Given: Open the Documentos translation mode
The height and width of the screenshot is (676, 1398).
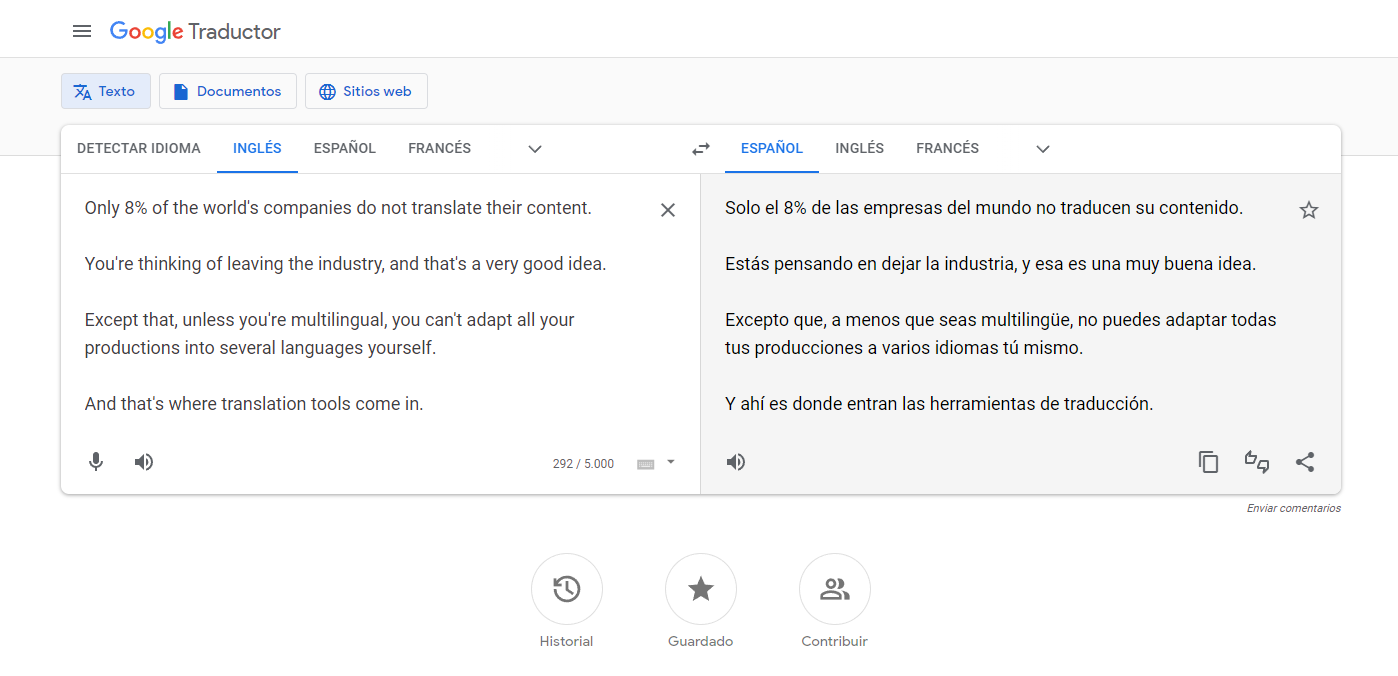Looking at the screenshot, I should [x=228, y=91].
